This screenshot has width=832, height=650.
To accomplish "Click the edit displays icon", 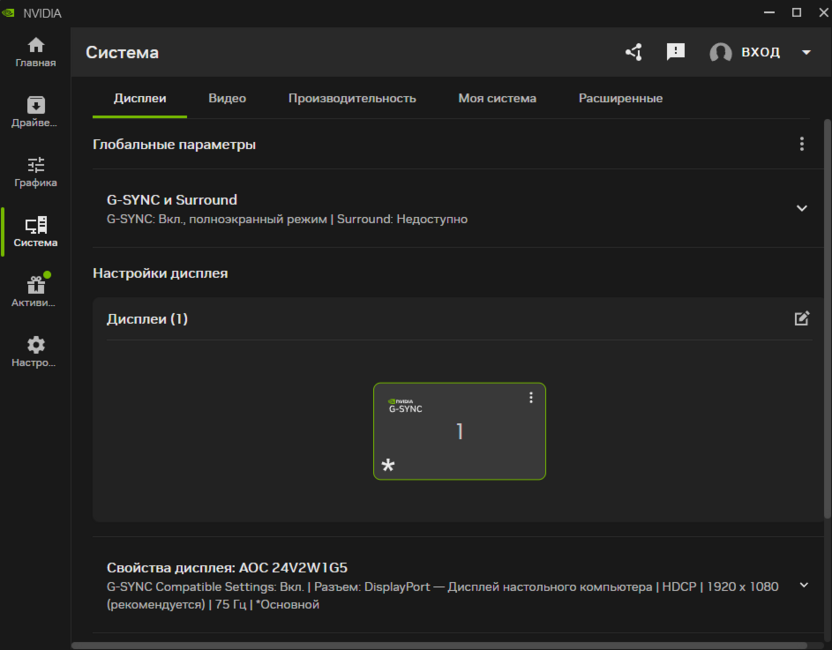I will (802, 318).
